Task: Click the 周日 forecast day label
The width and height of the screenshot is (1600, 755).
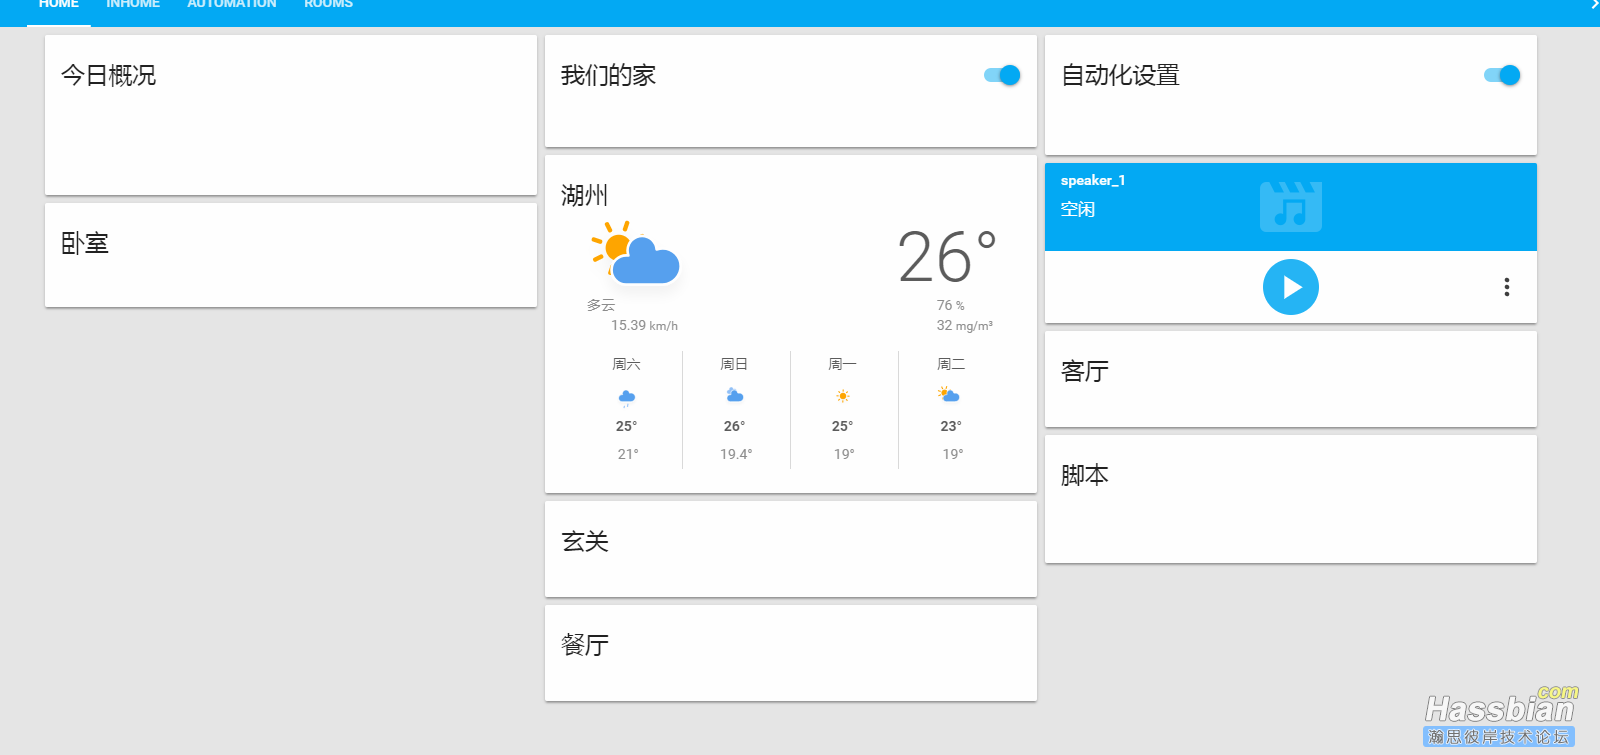Action: point(735,365)
